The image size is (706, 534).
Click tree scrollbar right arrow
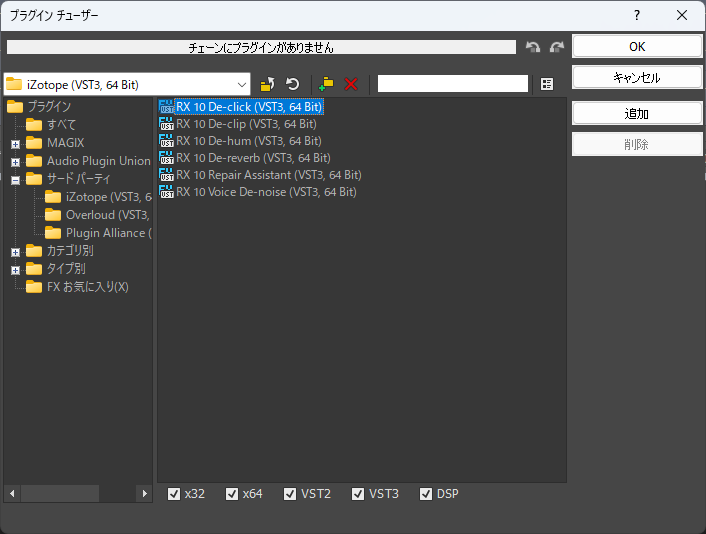tap(144, 494)
